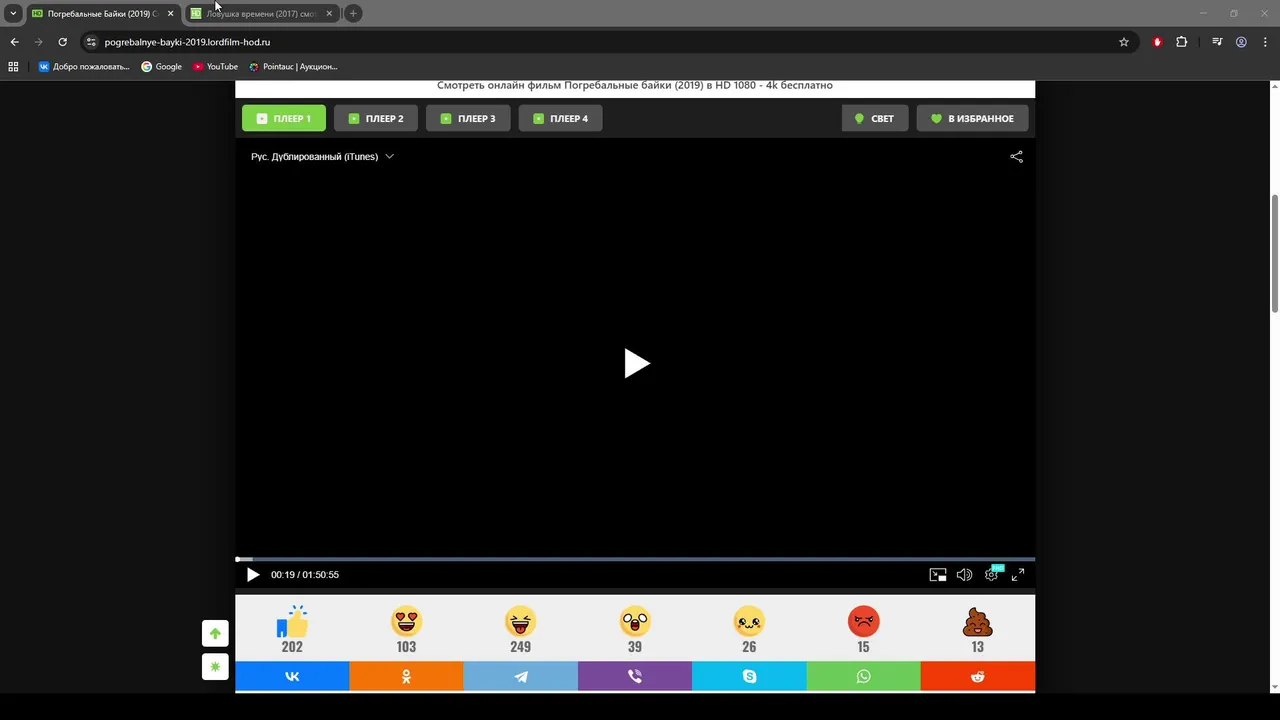
Task: Switch to ПЛЕЕР 2 tab
Action: (376, 118)
